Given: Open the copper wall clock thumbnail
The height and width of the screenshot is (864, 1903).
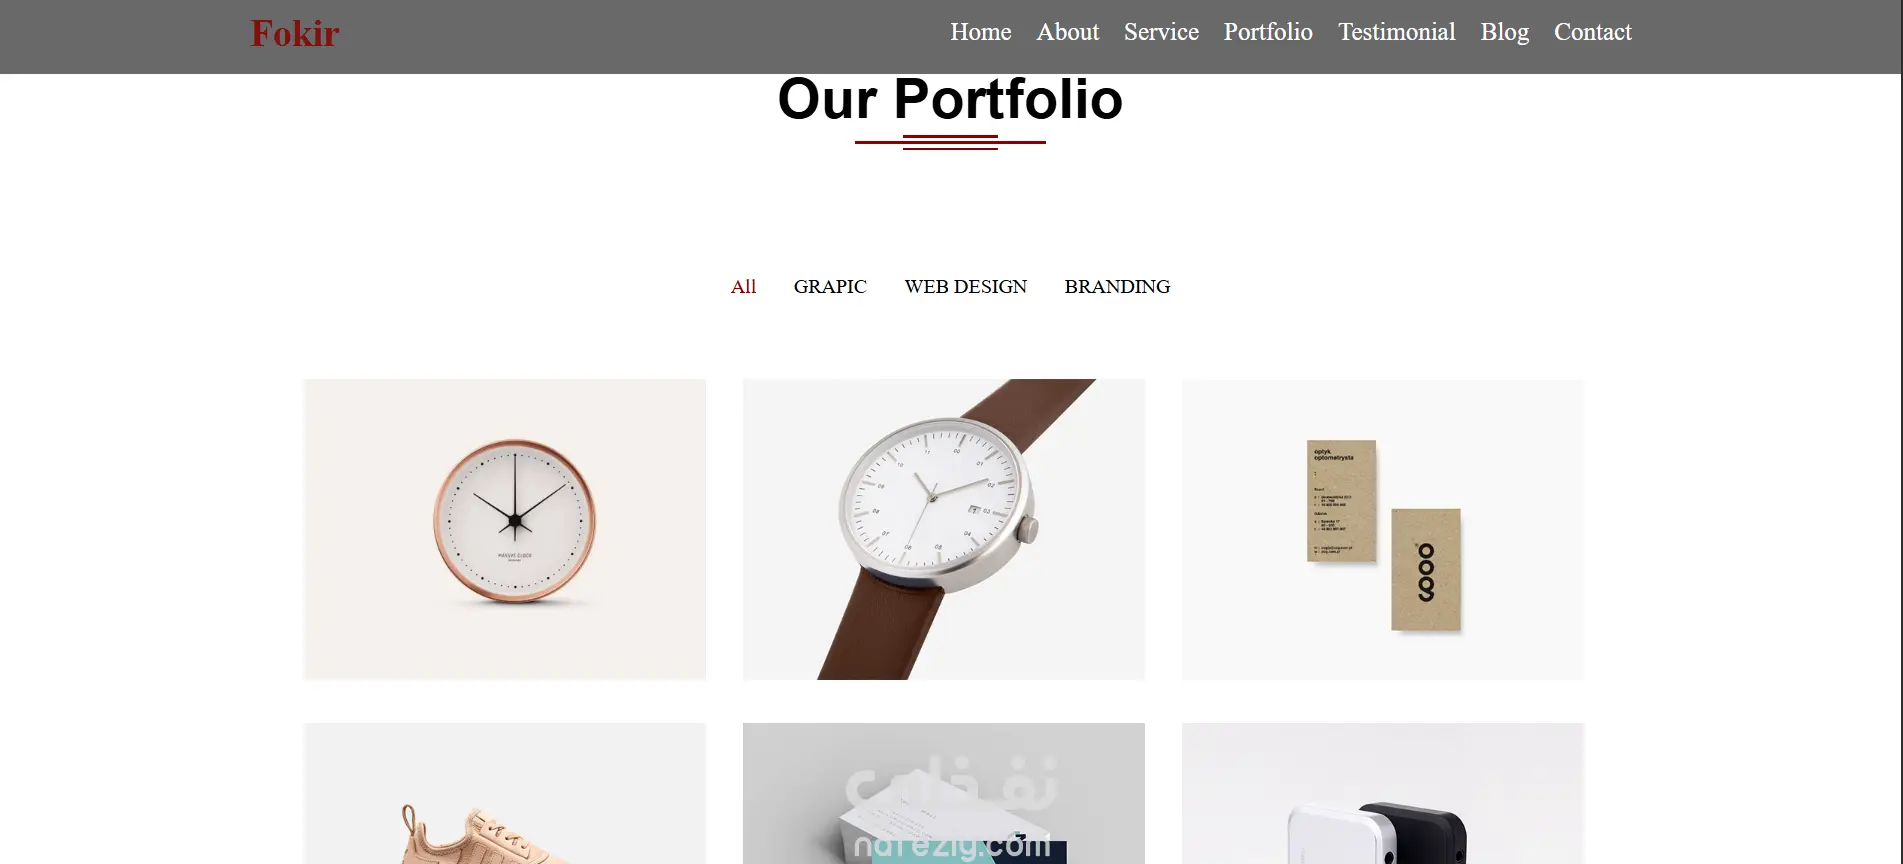Looking at the screenshot, I should click(505, 529).
